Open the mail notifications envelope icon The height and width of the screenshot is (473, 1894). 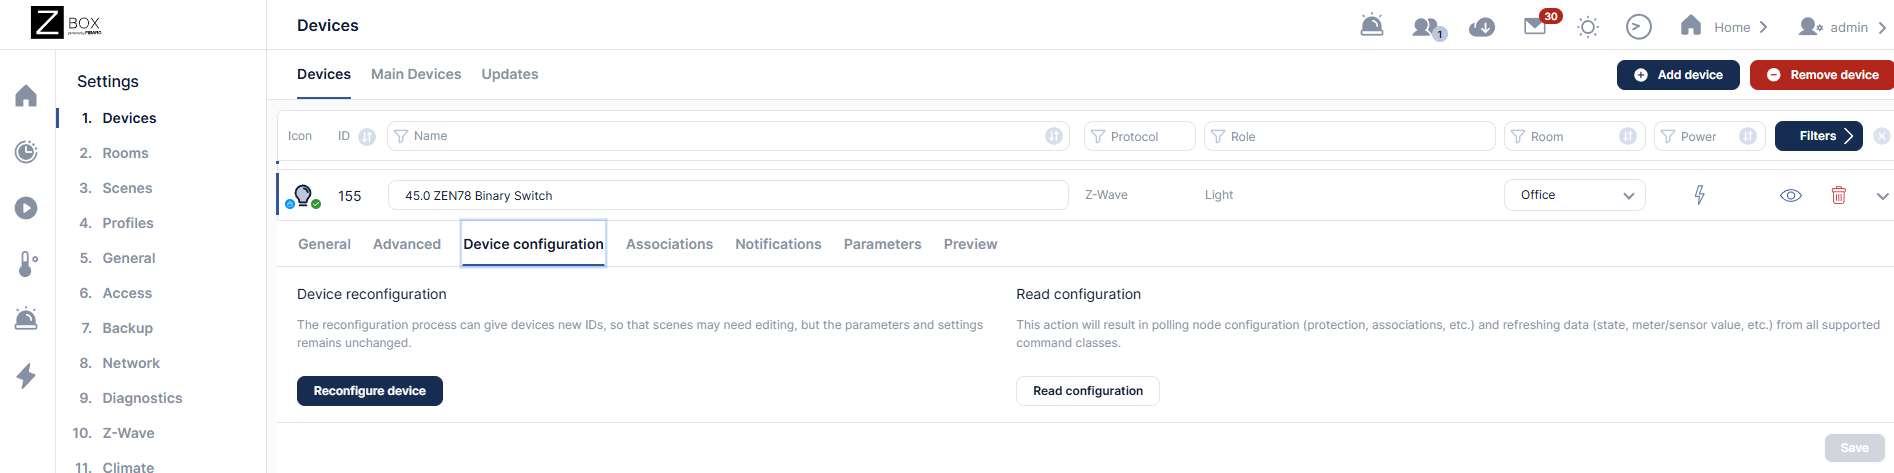[1535, 27]
